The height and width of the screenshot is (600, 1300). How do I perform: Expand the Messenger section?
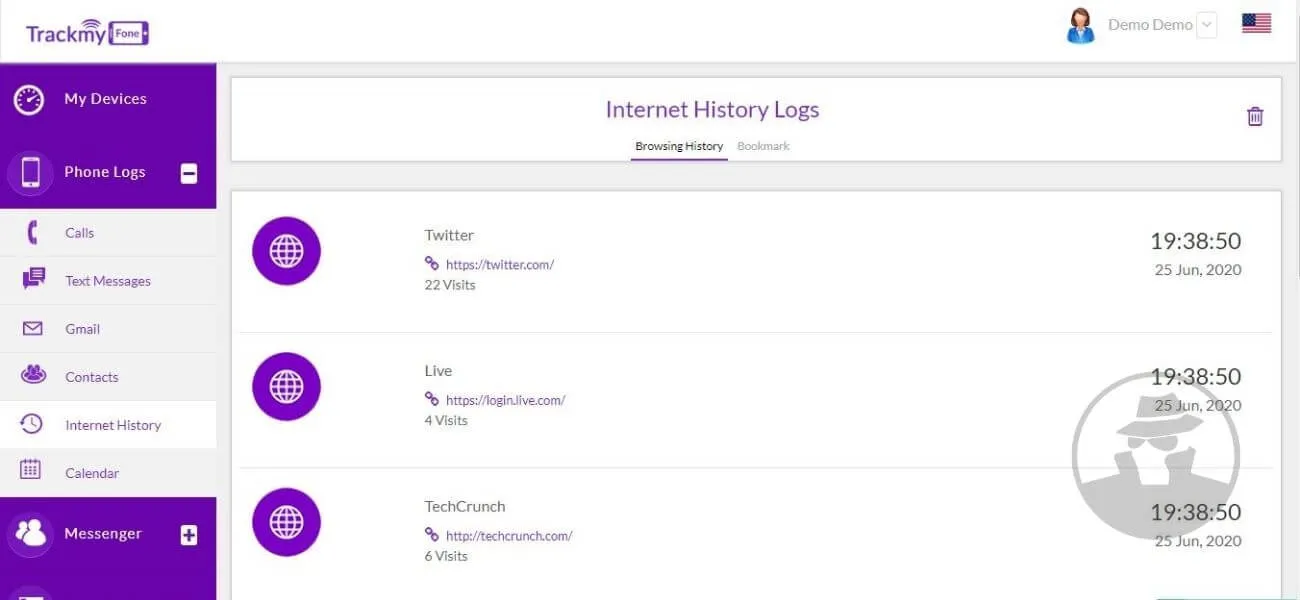coord(189,535)
